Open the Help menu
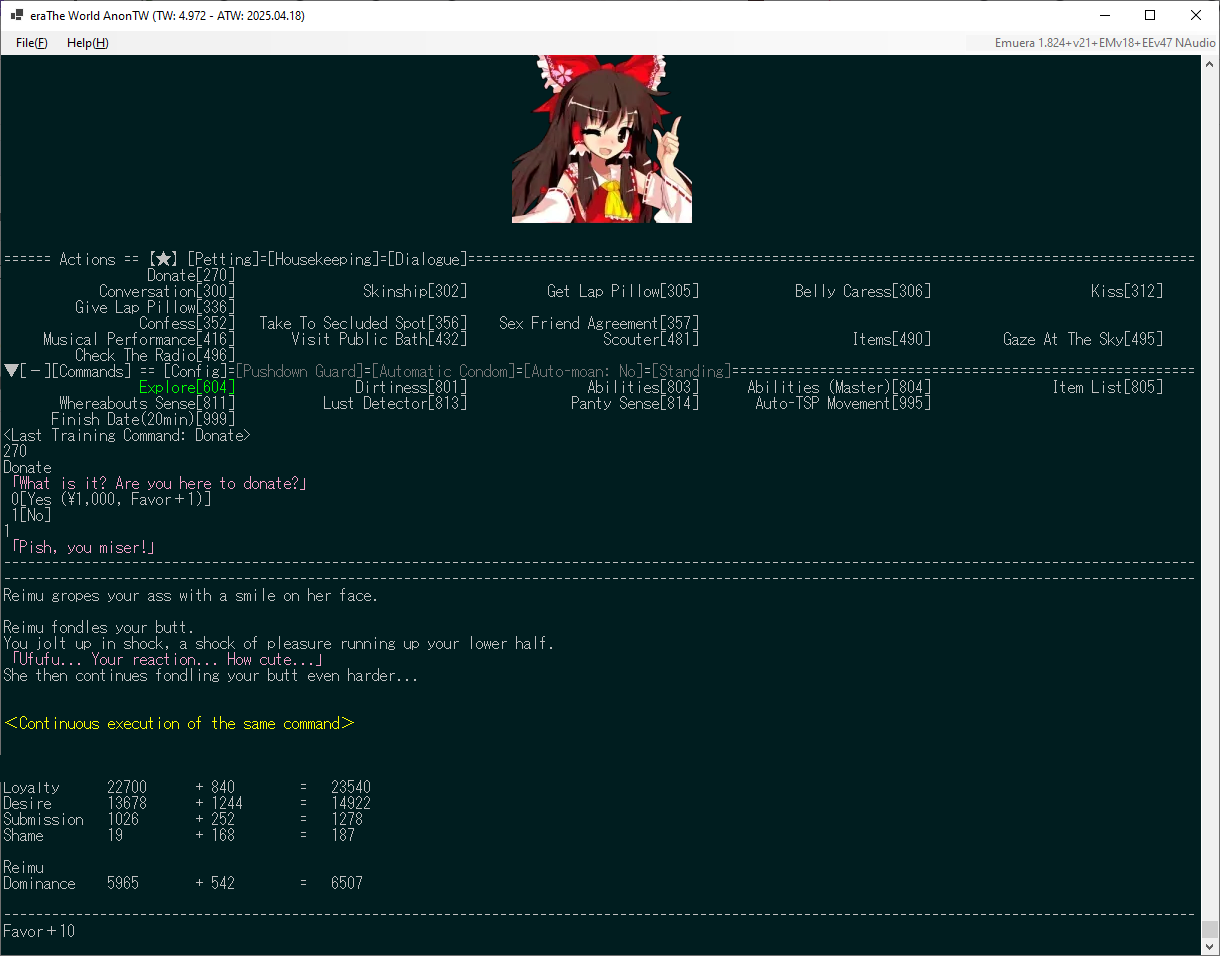The width and height of the screenshot is (1220, 956). (87, 43)
